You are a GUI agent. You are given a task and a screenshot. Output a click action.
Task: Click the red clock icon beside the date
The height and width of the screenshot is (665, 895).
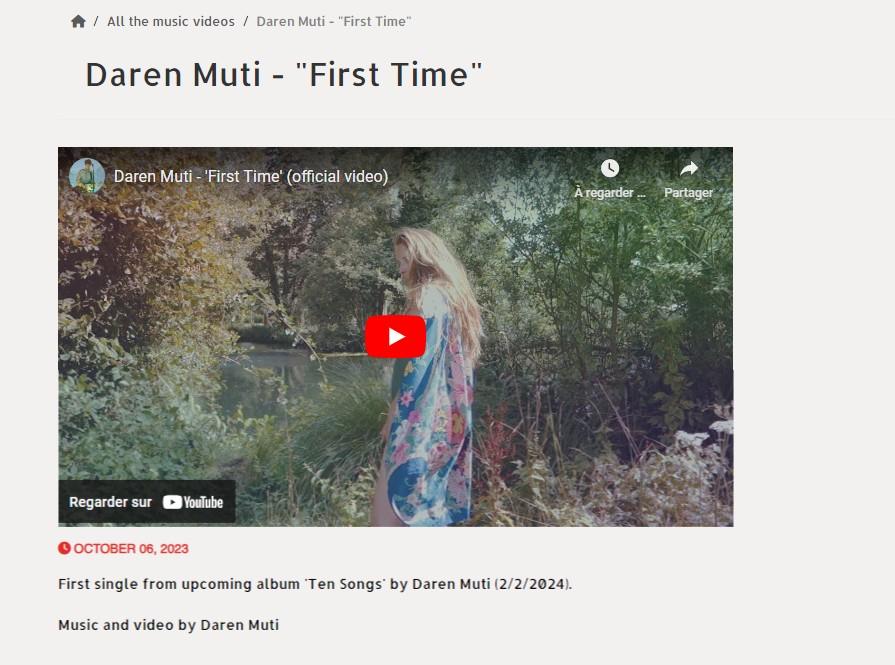click(x=64, y=548)
